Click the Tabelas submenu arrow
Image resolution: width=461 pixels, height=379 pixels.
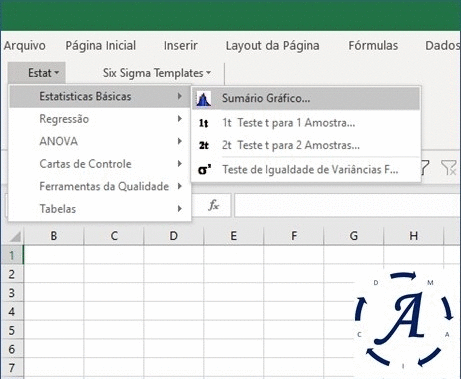pyautogui.click(x=180, y=209)
